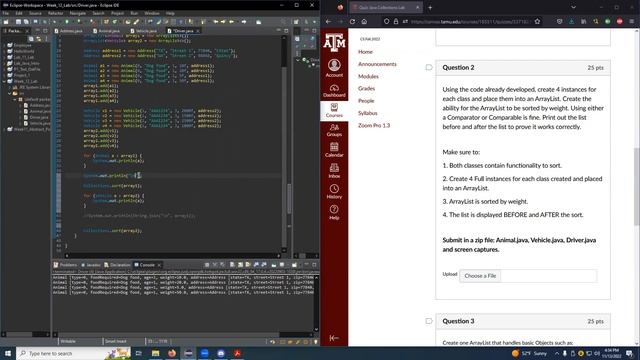The image size is (640, 360).
Task: Open the Inbox in Canvas sidebar
Action: (x=334, y=171)
